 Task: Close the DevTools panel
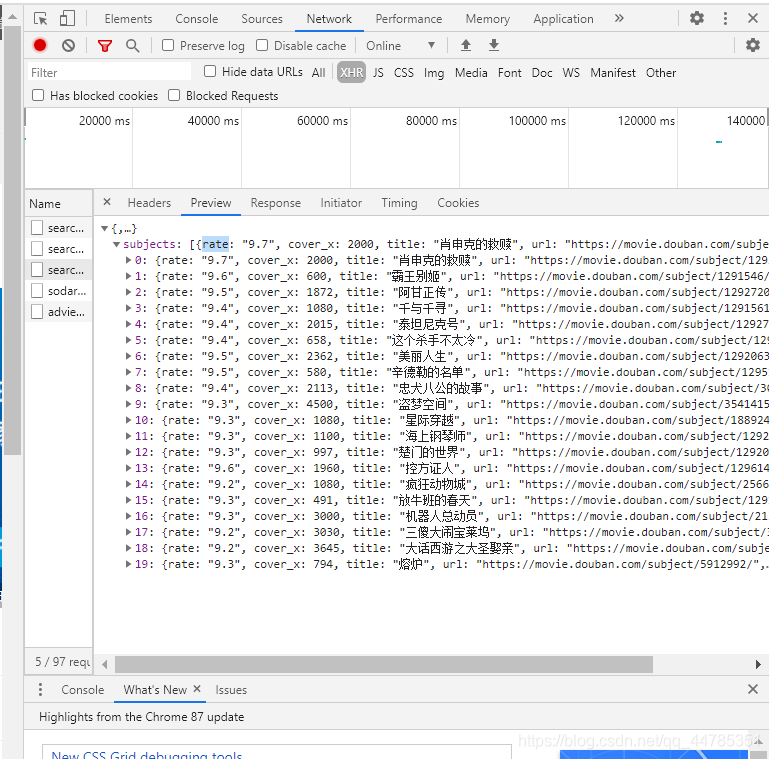point(753,19)
